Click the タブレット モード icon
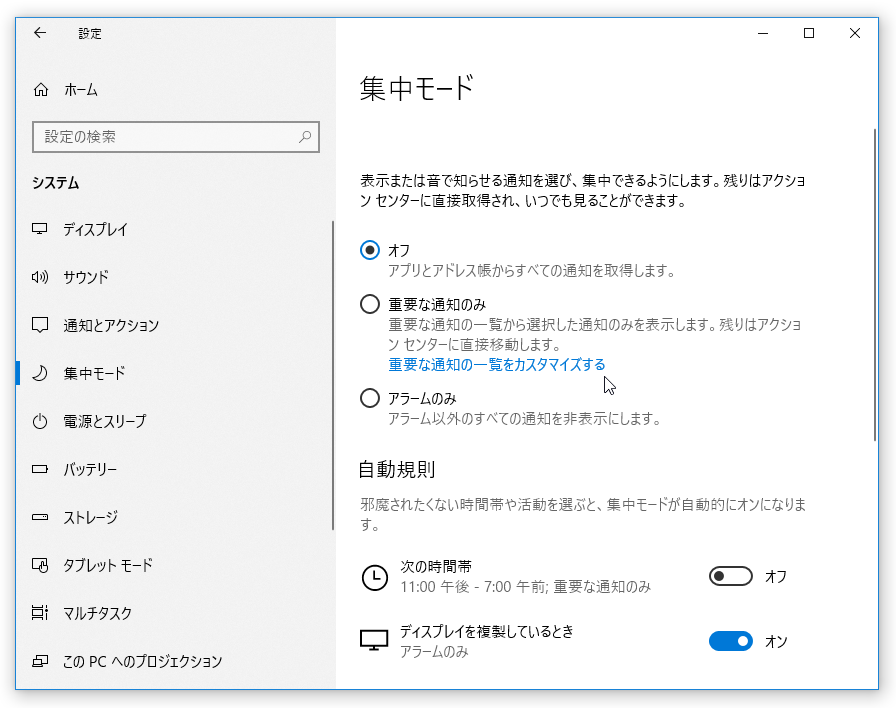Screen dimensions: 896x708 coord(39,565)
